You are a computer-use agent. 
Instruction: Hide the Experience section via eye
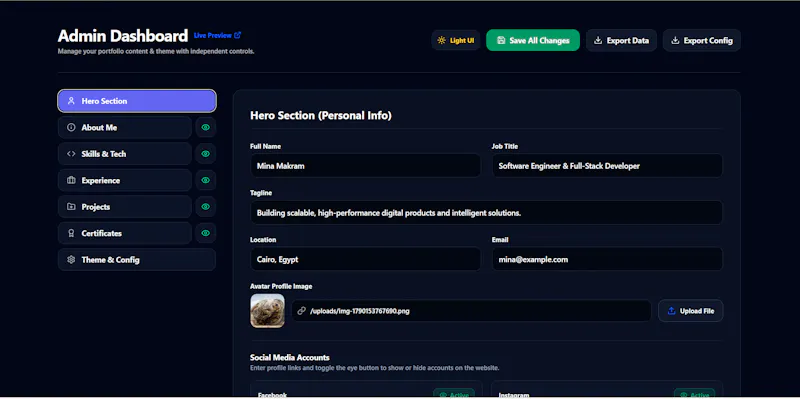coord(206,180)
